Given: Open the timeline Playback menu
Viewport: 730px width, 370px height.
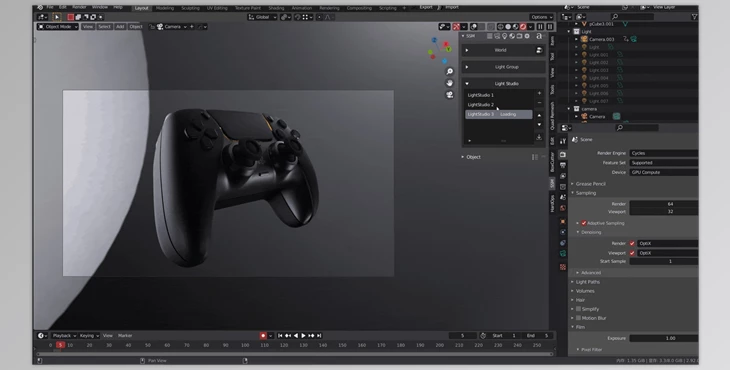Looking at the screenshot, I should click(64, 336).
